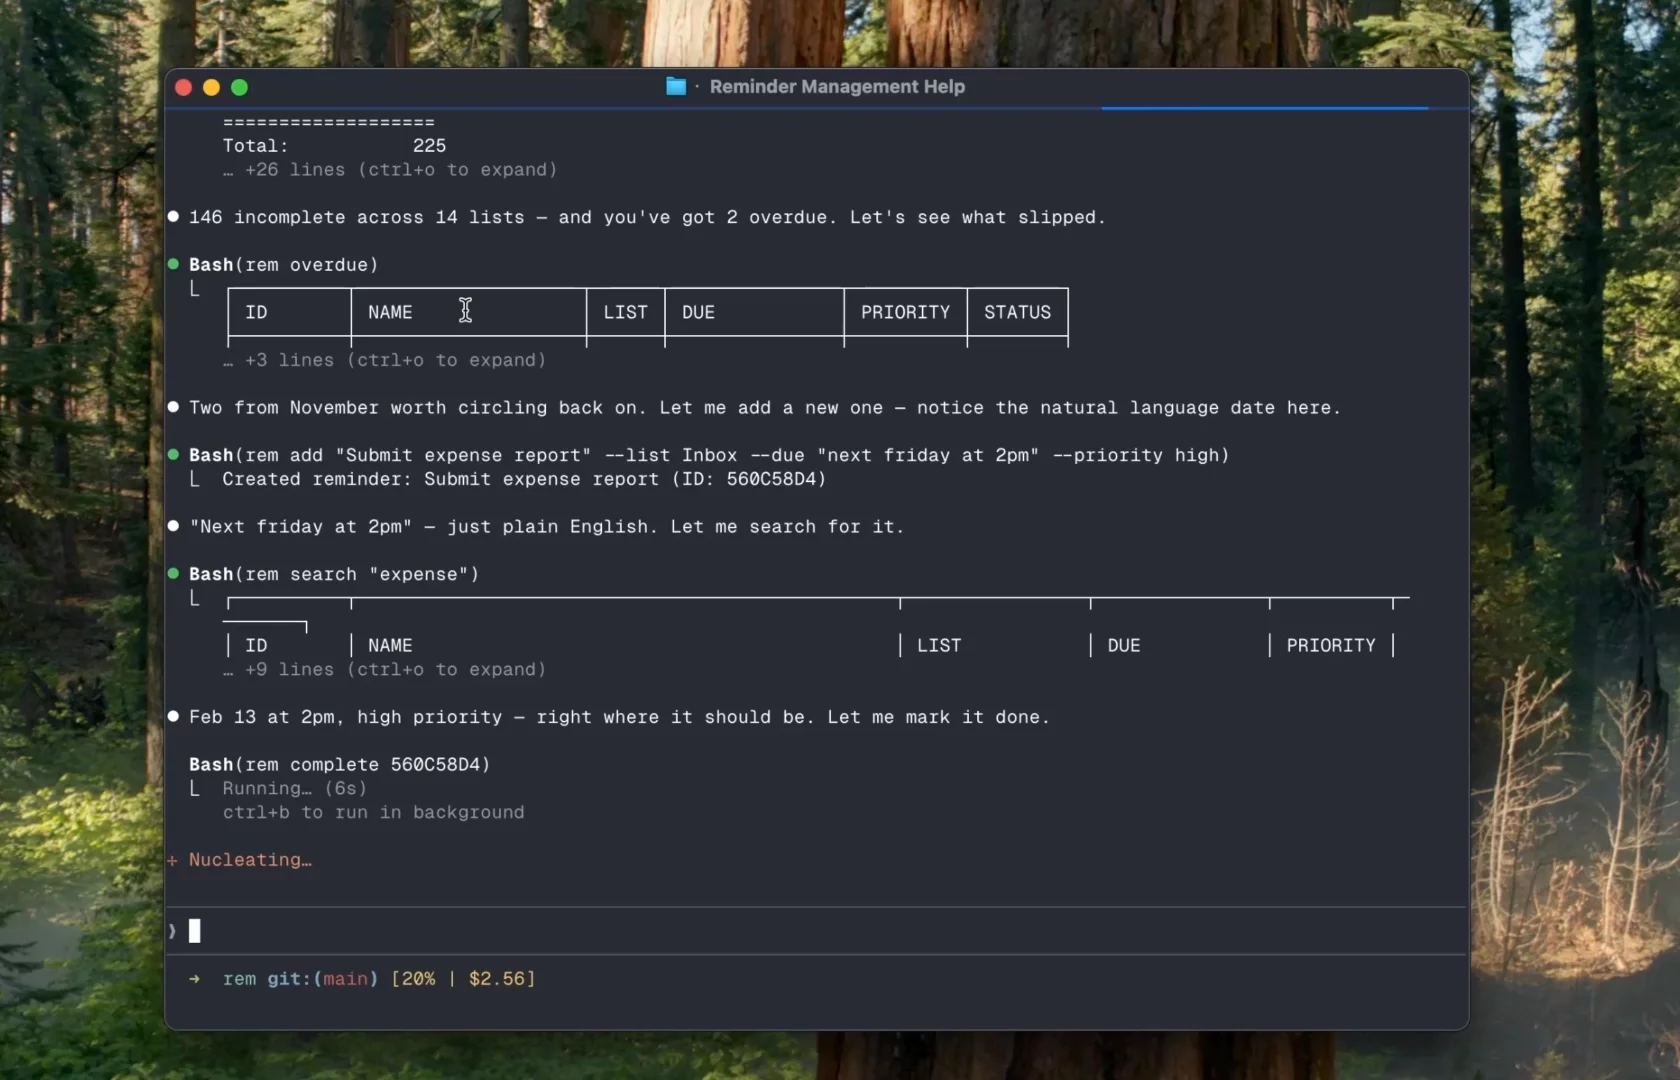This screenshot has height=1080, width=1680.
Task: Click the green dot beside the rem add command
Action: 173,454
